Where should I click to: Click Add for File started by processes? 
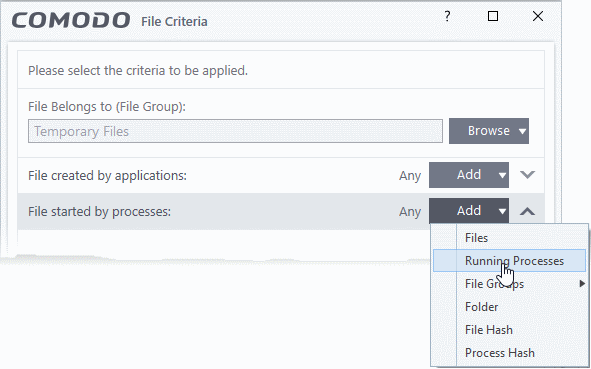point(469,211)
